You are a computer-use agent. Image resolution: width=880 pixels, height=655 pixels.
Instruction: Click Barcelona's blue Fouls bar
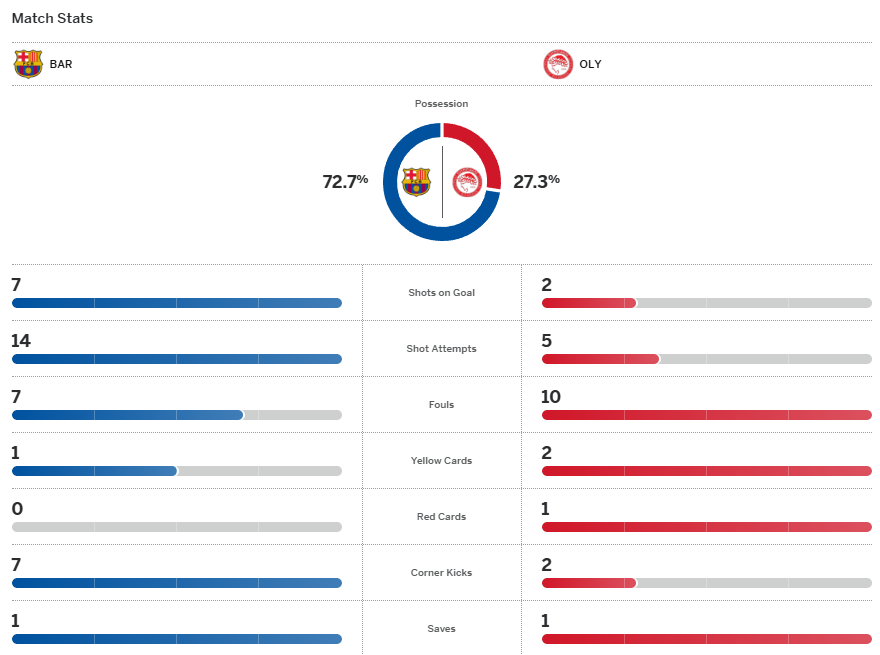(127, 415)
